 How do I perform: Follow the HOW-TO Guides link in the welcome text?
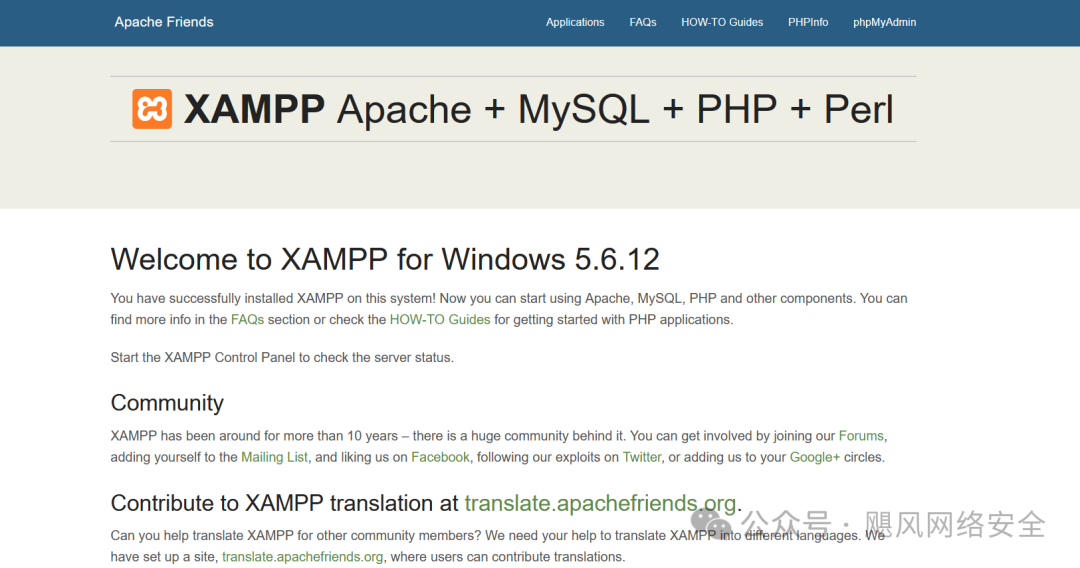point(440,319)
